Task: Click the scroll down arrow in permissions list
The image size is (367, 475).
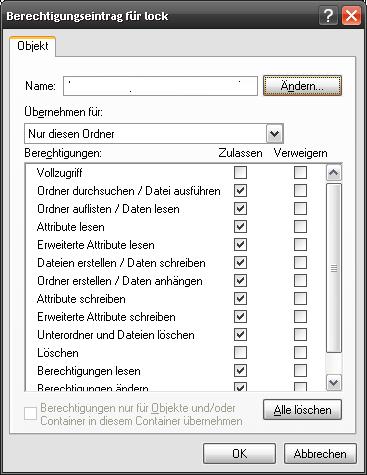Action: [x=334, y=382]
